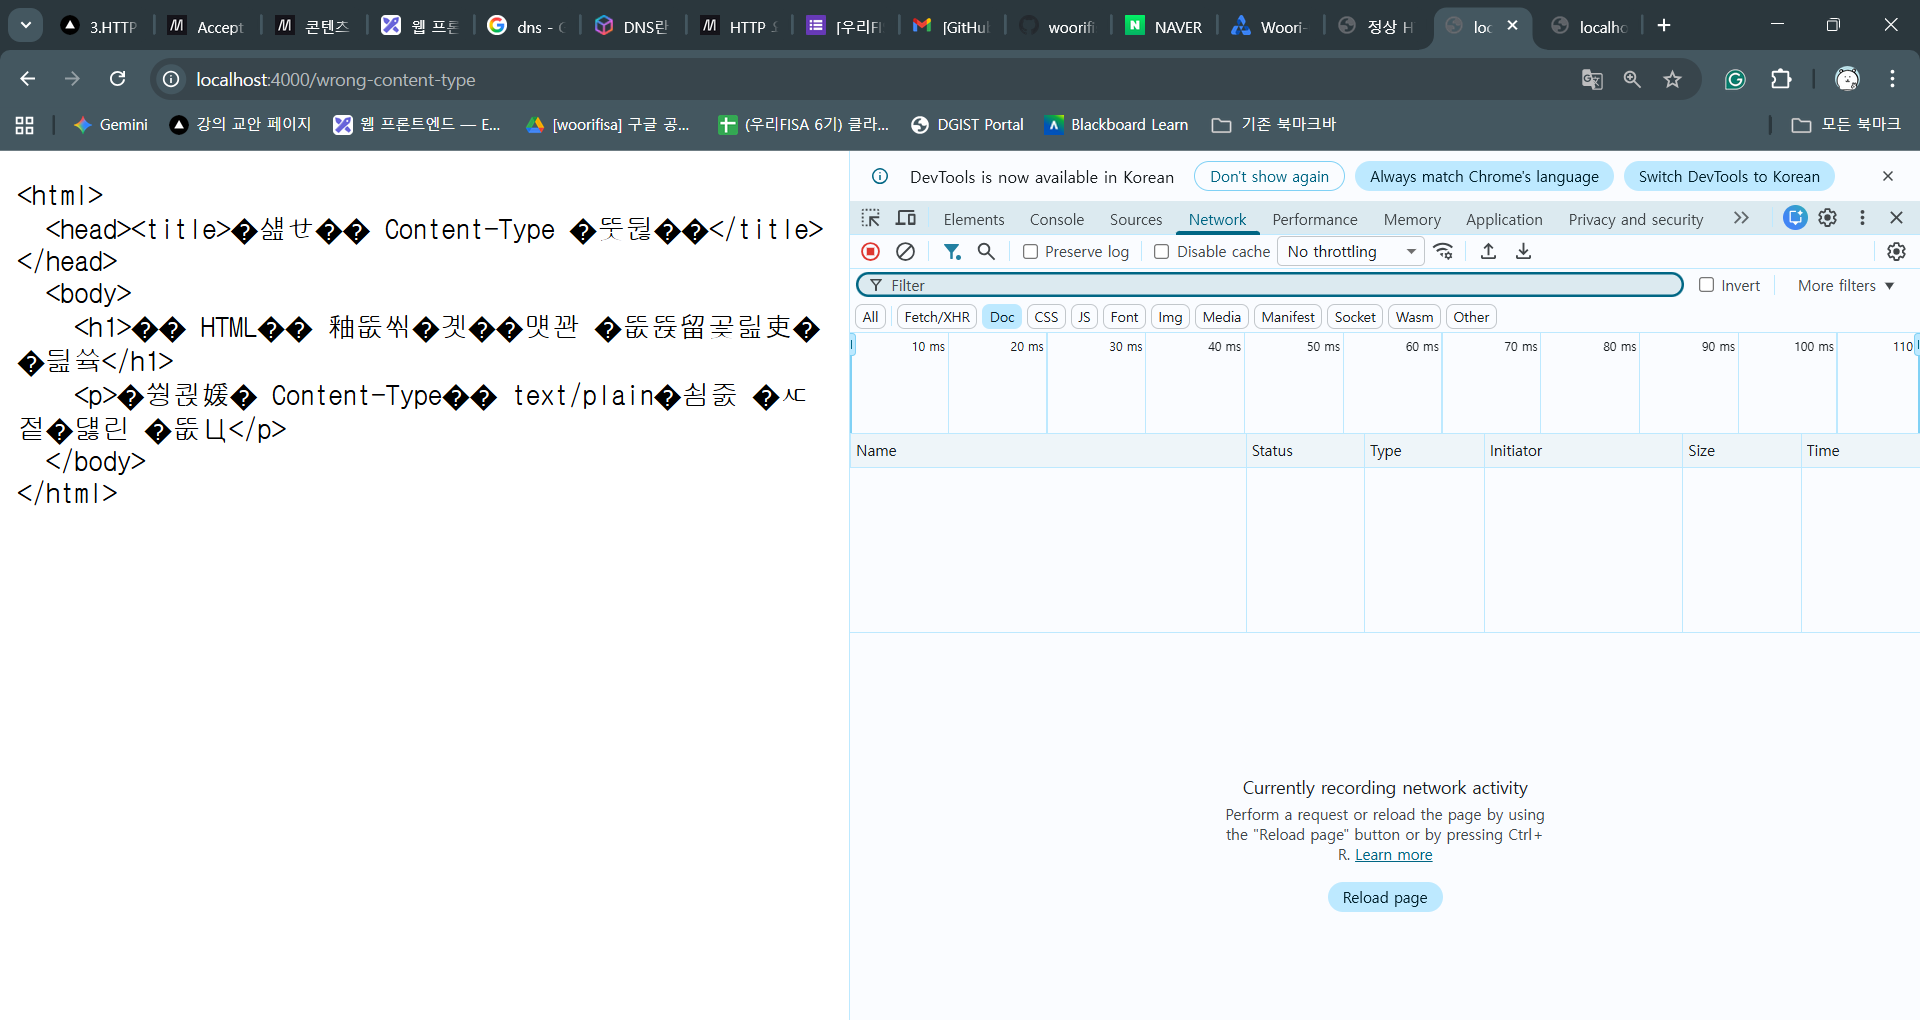Open the network search magnifier
The height and width of the screenshot is (1020, 1920).
click(x=986, y=252)
